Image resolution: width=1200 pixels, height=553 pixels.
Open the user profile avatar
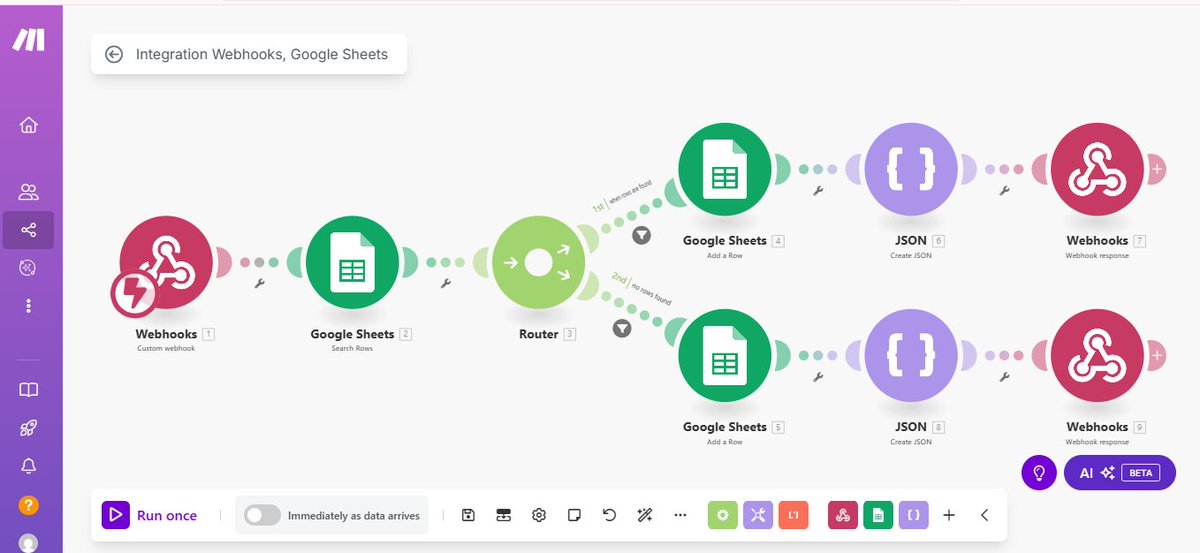[28, 543]
